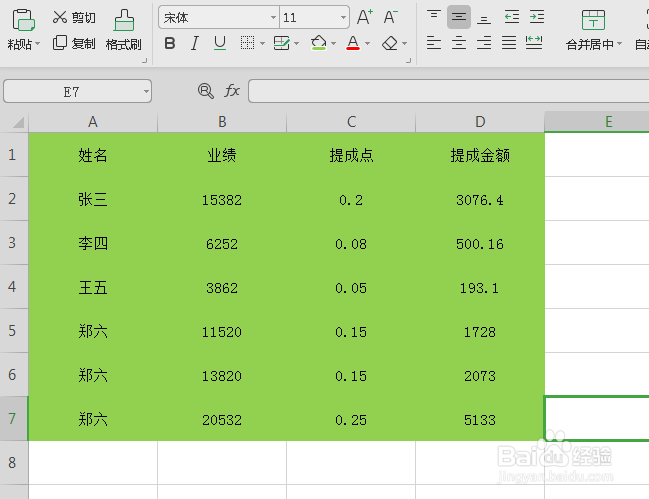The height and width of the screenshot is (499, 649).
Task: Click cell with value 193.1
Action: pos(480,287)
